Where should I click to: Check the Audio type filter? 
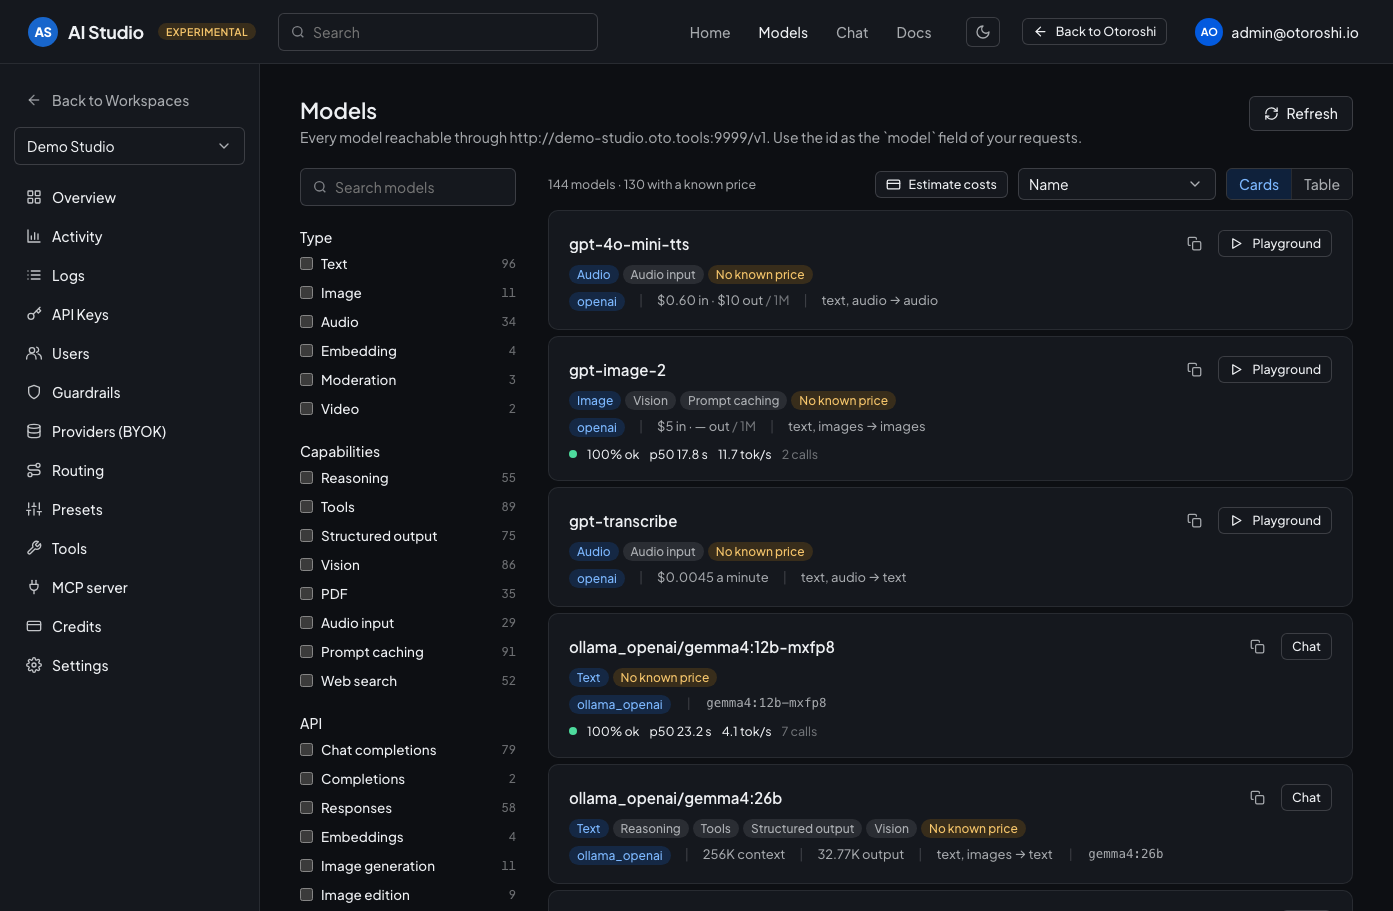pos(307,322)
